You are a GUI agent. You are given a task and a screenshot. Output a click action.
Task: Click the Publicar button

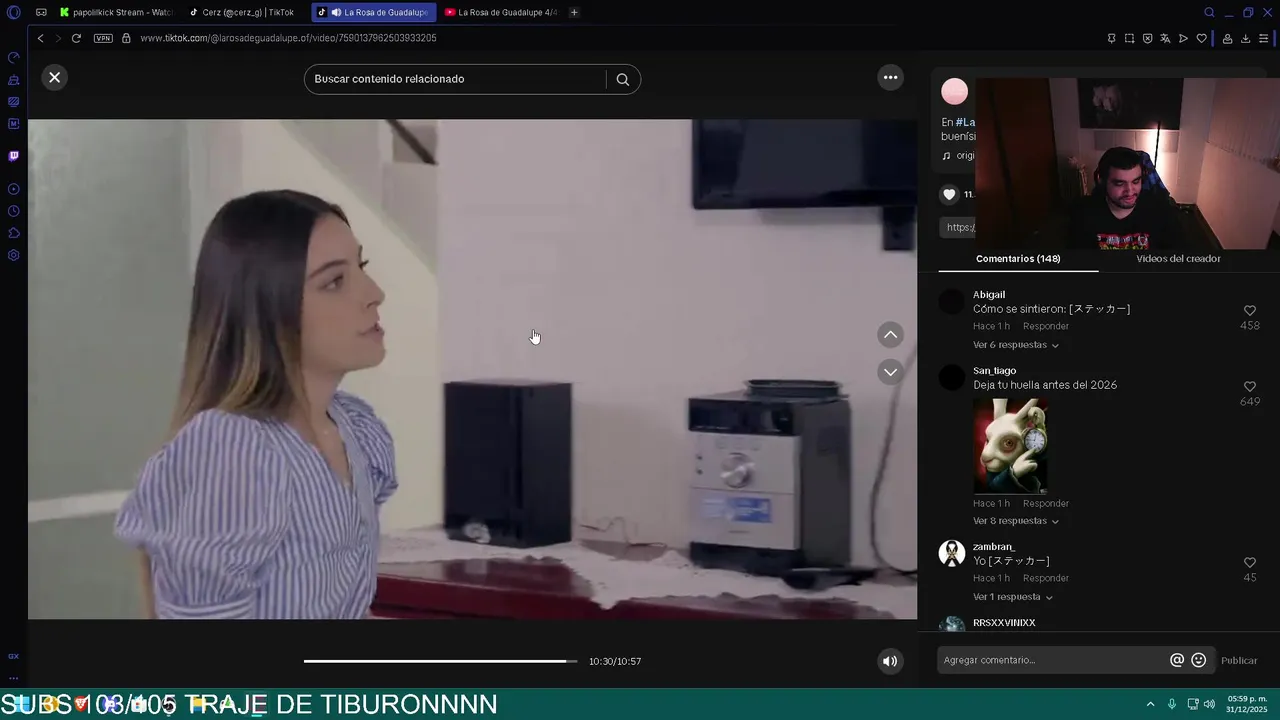[1239, 660]
